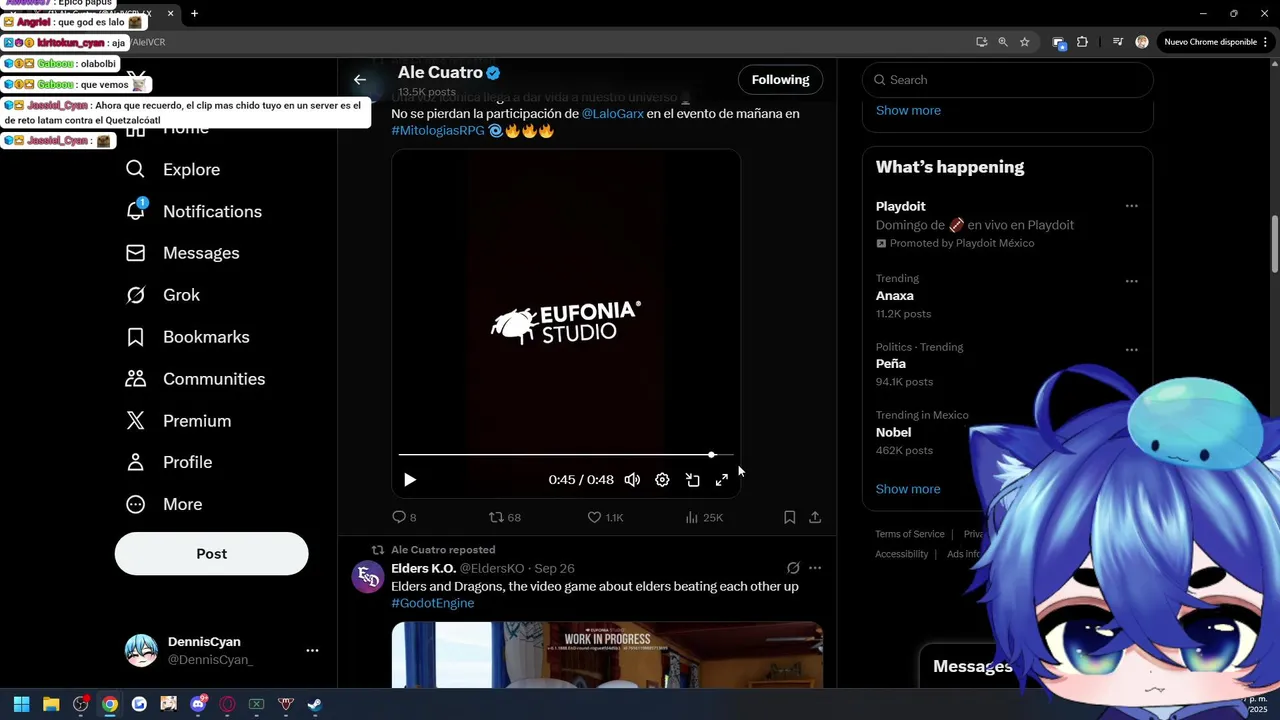Open Grok from the sidebar
This screenshot has height=720, width=1280.
(x=162, y=296)
